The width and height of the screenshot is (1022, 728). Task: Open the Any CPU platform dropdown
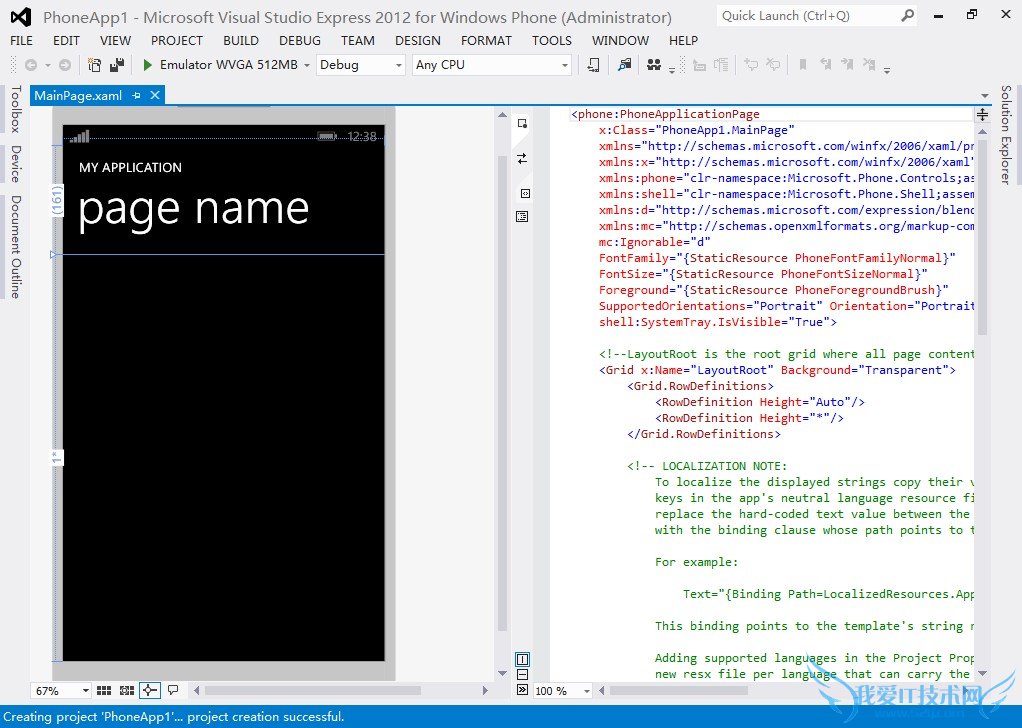(x=491, y=65)
